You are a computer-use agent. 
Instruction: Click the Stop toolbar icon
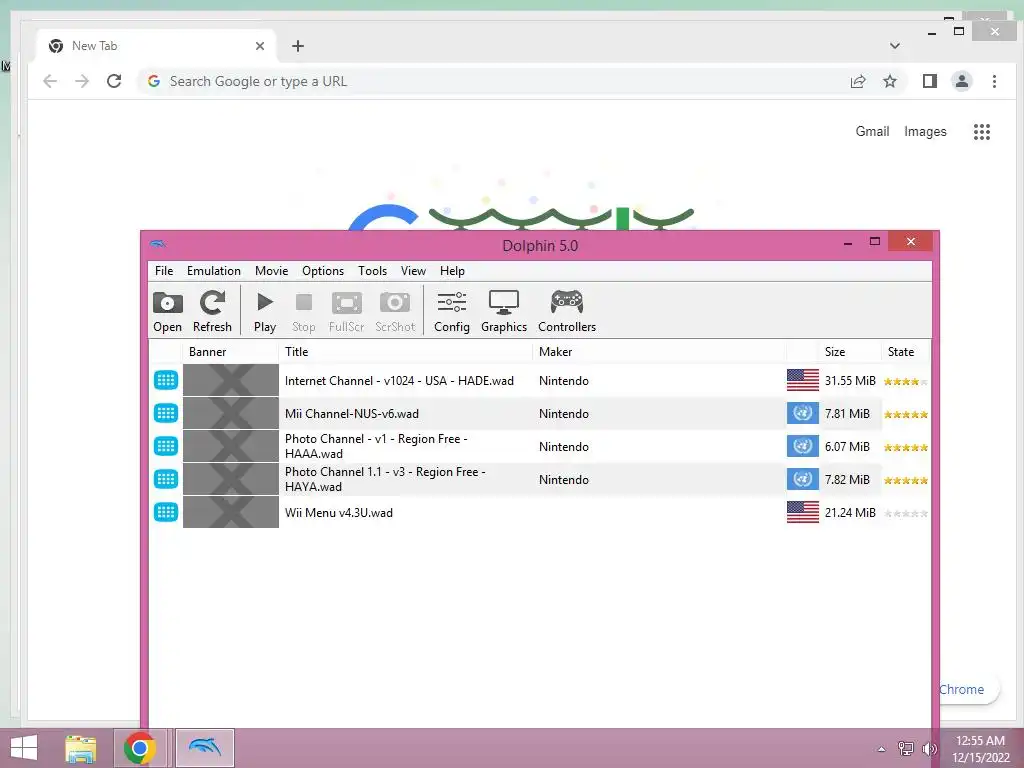pyautogui.click(x=303, y=311)
